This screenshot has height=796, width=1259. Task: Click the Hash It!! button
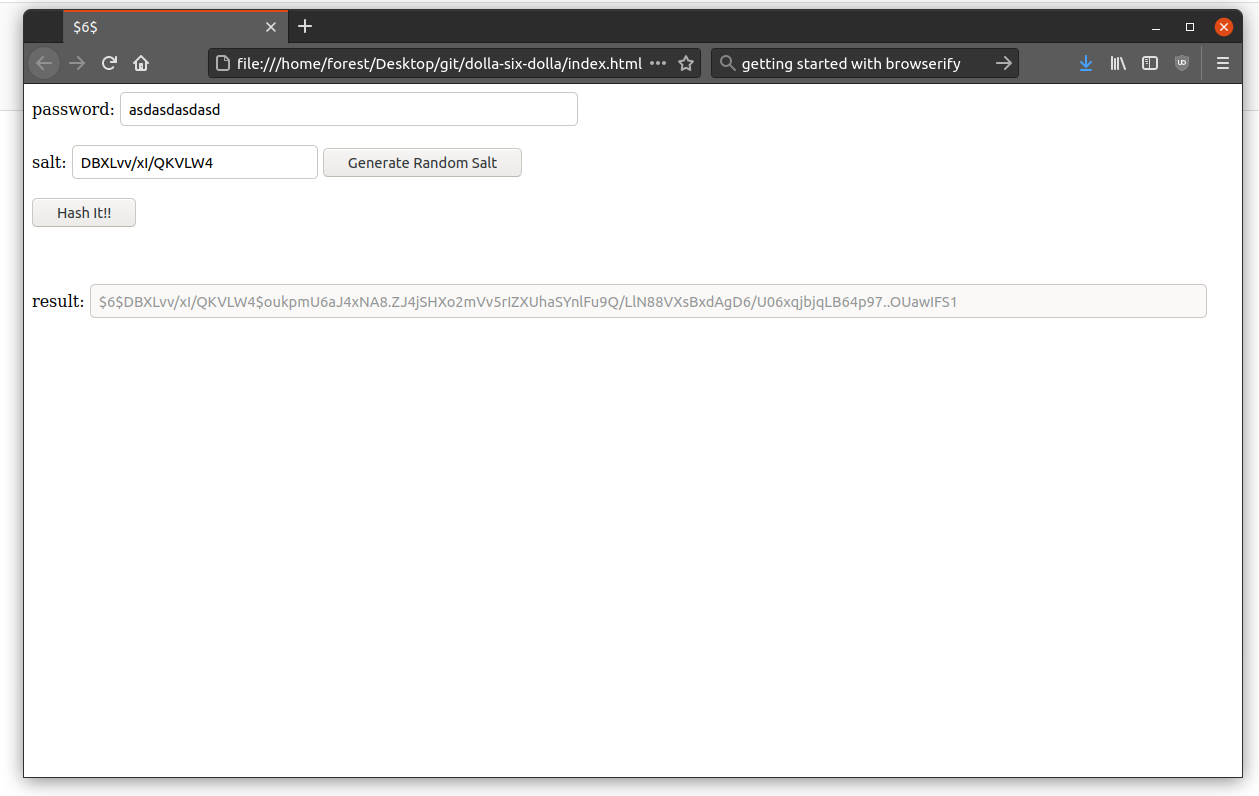[84, 212]
